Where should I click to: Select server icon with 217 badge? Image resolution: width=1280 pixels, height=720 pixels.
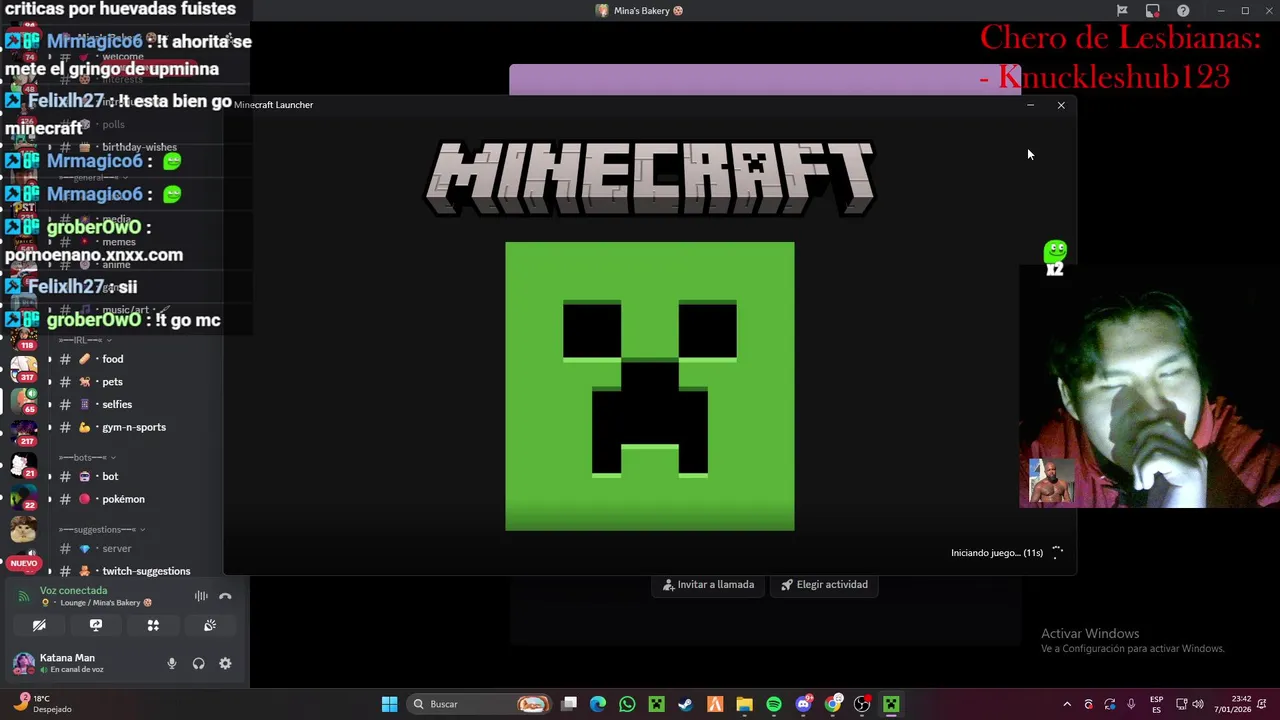tap(23, 433)
